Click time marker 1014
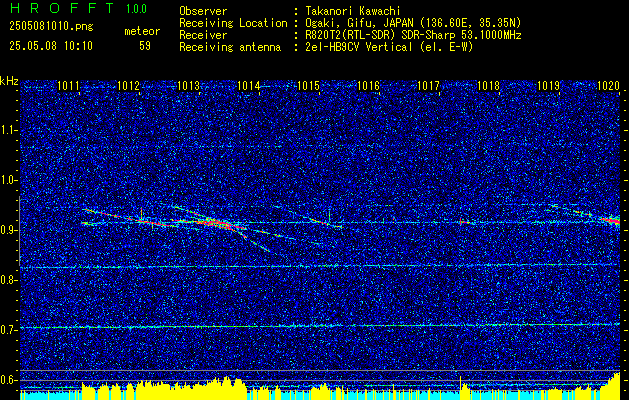 point(249,85)
